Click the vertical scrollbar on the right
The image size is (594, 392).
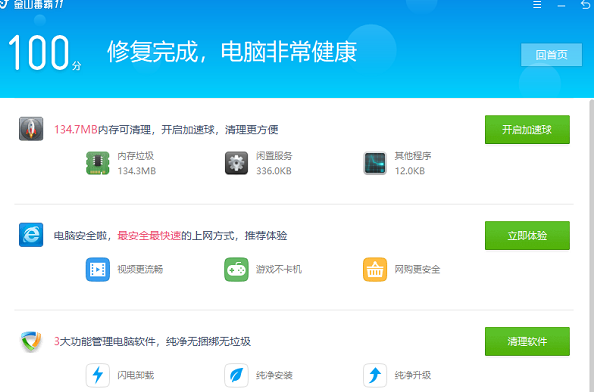pos(592,245)
